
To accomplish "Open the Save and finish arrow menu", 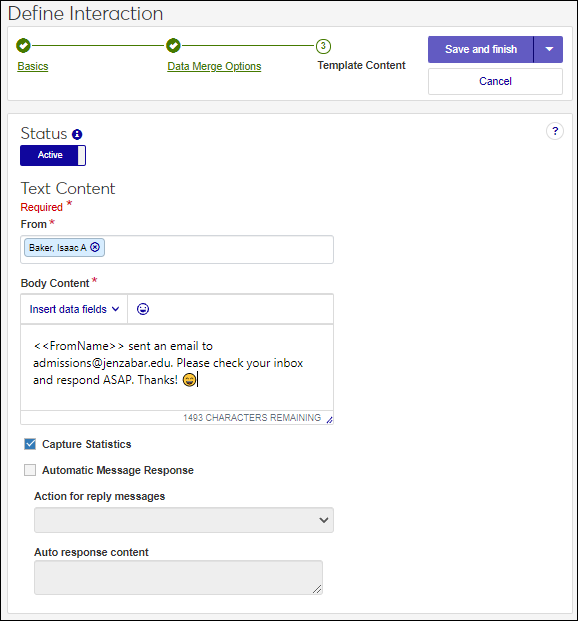I will 548,50.
